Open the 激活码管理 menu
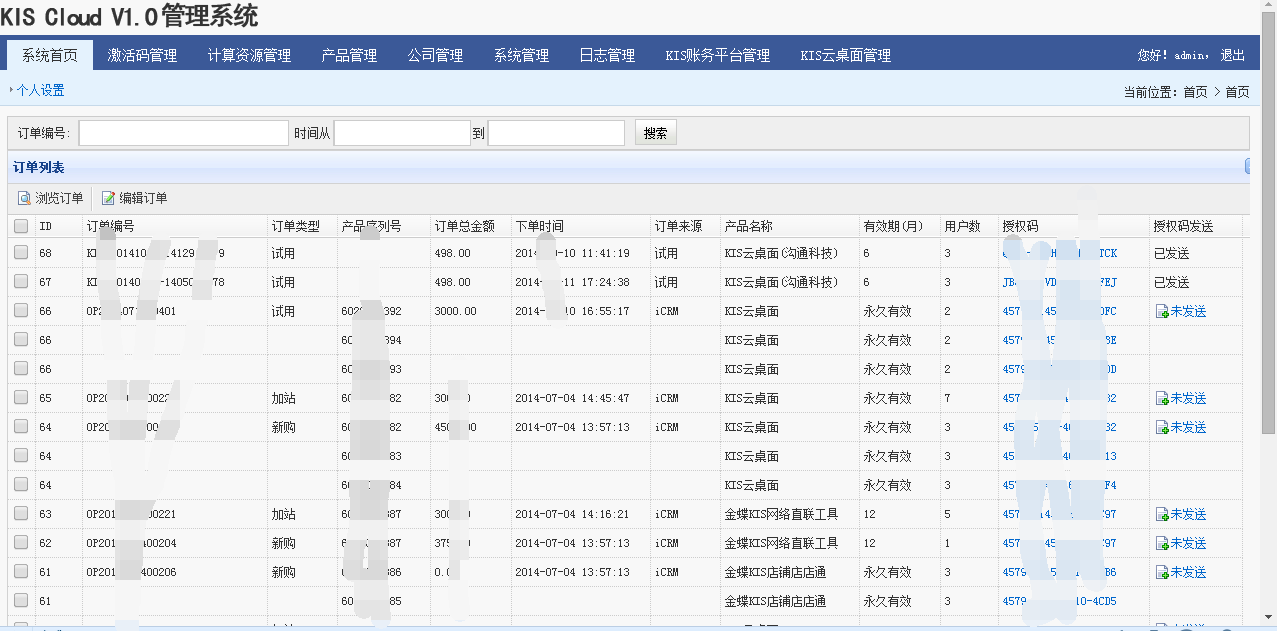 [142, 55]
